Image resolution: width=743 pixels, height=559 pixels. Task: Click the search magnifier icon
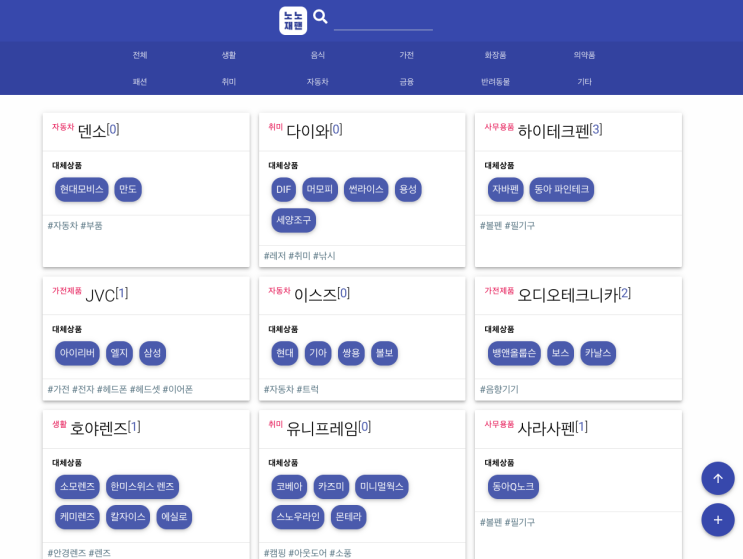coord(320,17)
